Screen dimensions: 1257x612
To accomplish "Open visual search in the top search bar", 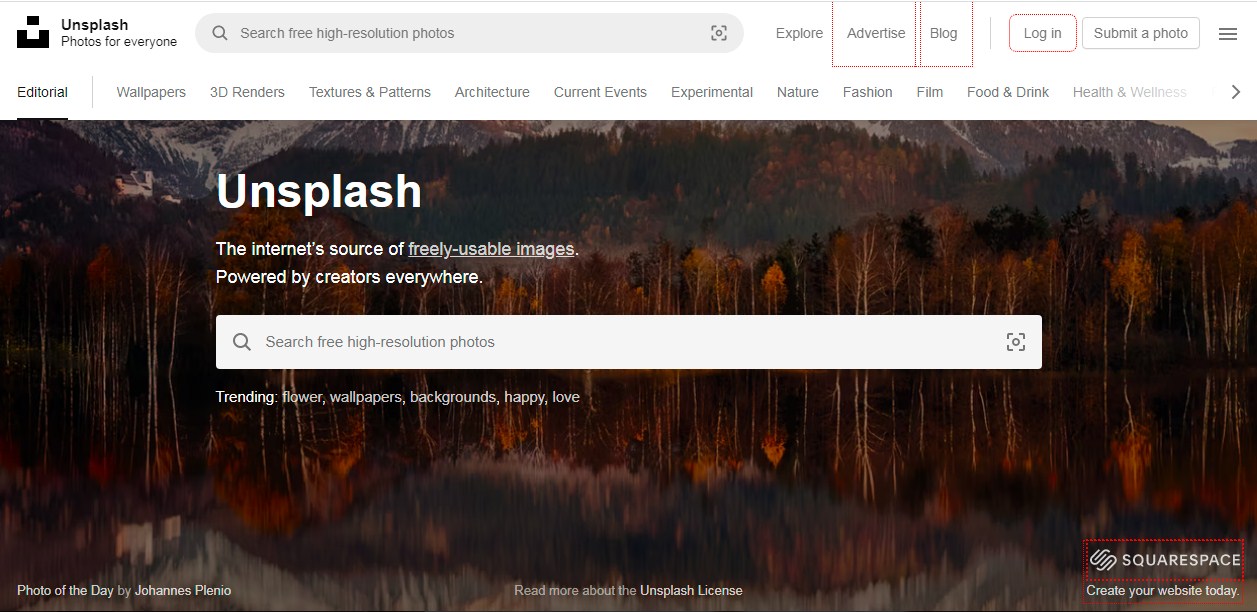I will click(719, 33).
